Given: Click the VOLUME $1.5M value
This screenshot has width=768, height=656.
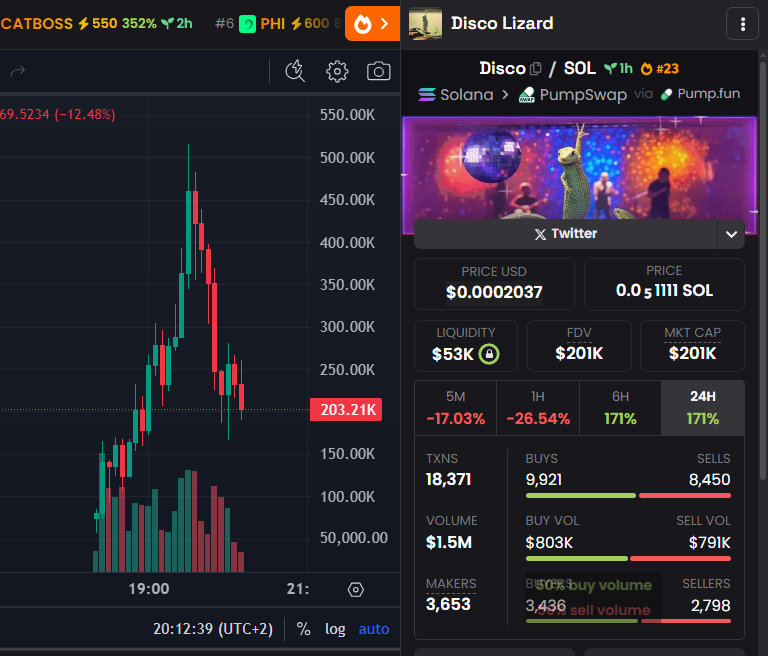Looking at the screenshot, I should pos(449,542).
